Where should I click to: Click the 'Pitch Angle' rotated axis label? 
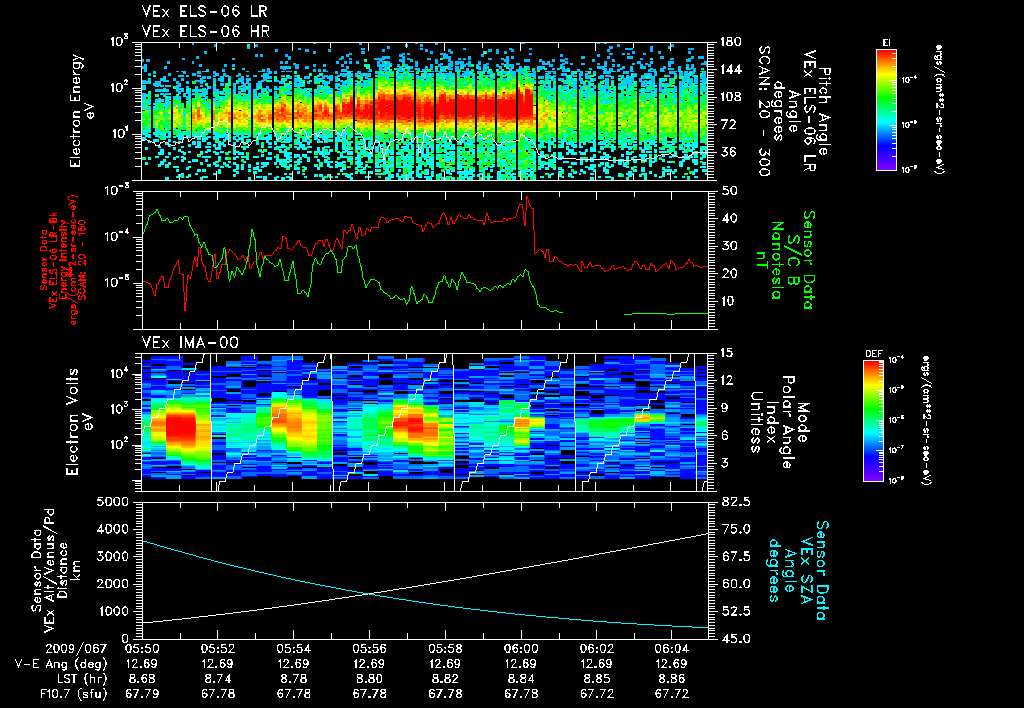(x=824, y=111)
